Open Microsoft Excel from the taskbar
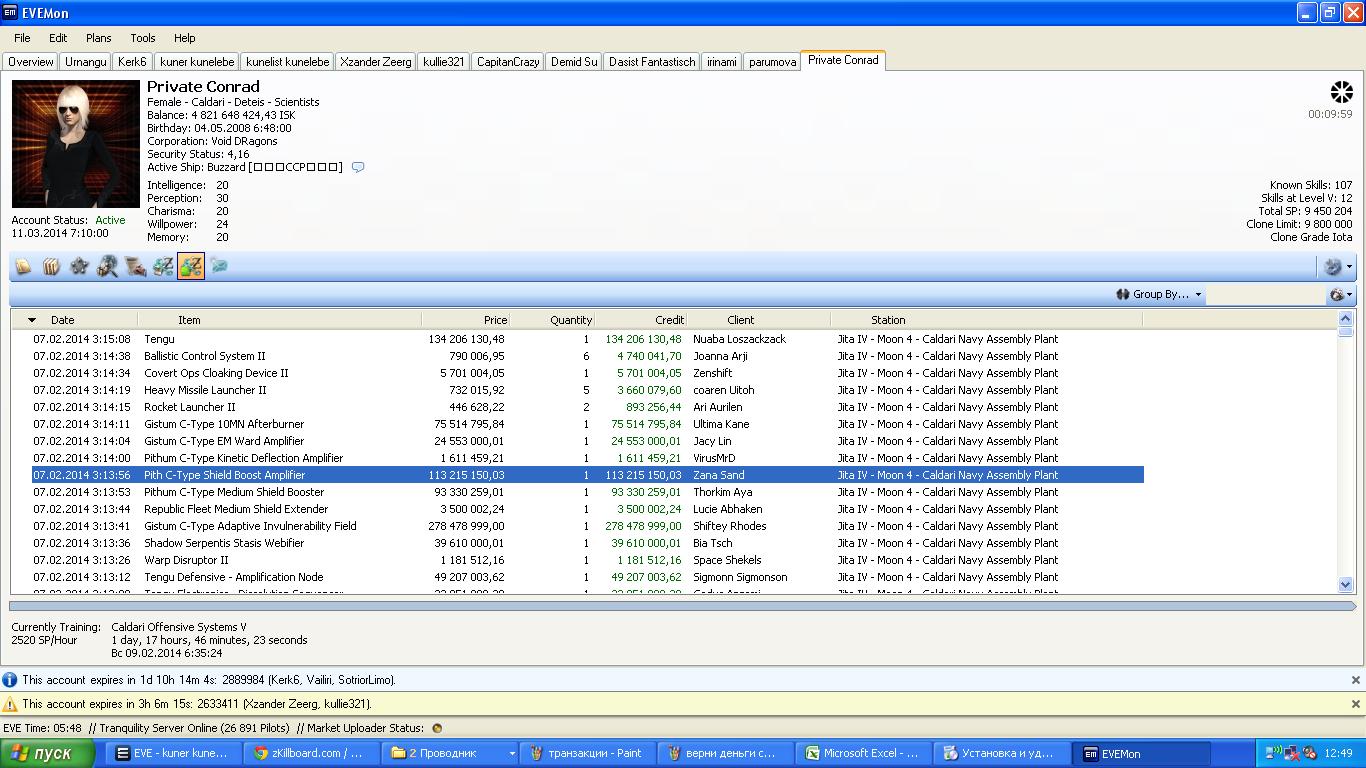Screen dimensions: 1366x768 coord(862,753)
